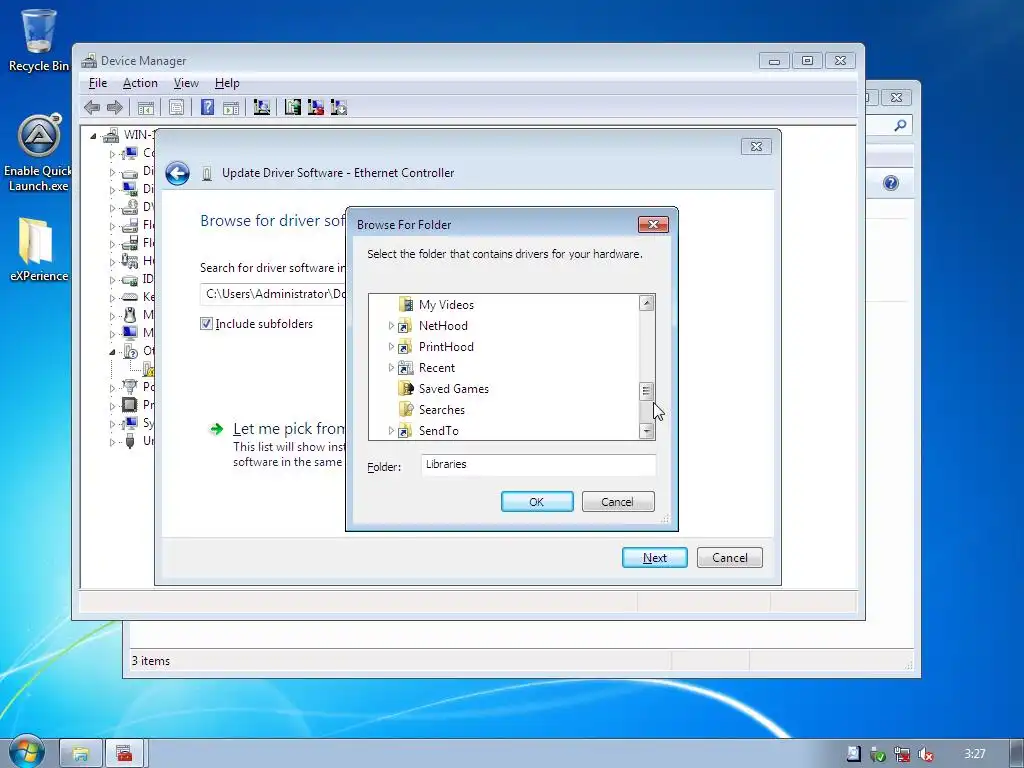Image resolution: width=1024 pixels, height=768 pixels.
Task: Click the Properties toolbar icon
Action: 176,107
